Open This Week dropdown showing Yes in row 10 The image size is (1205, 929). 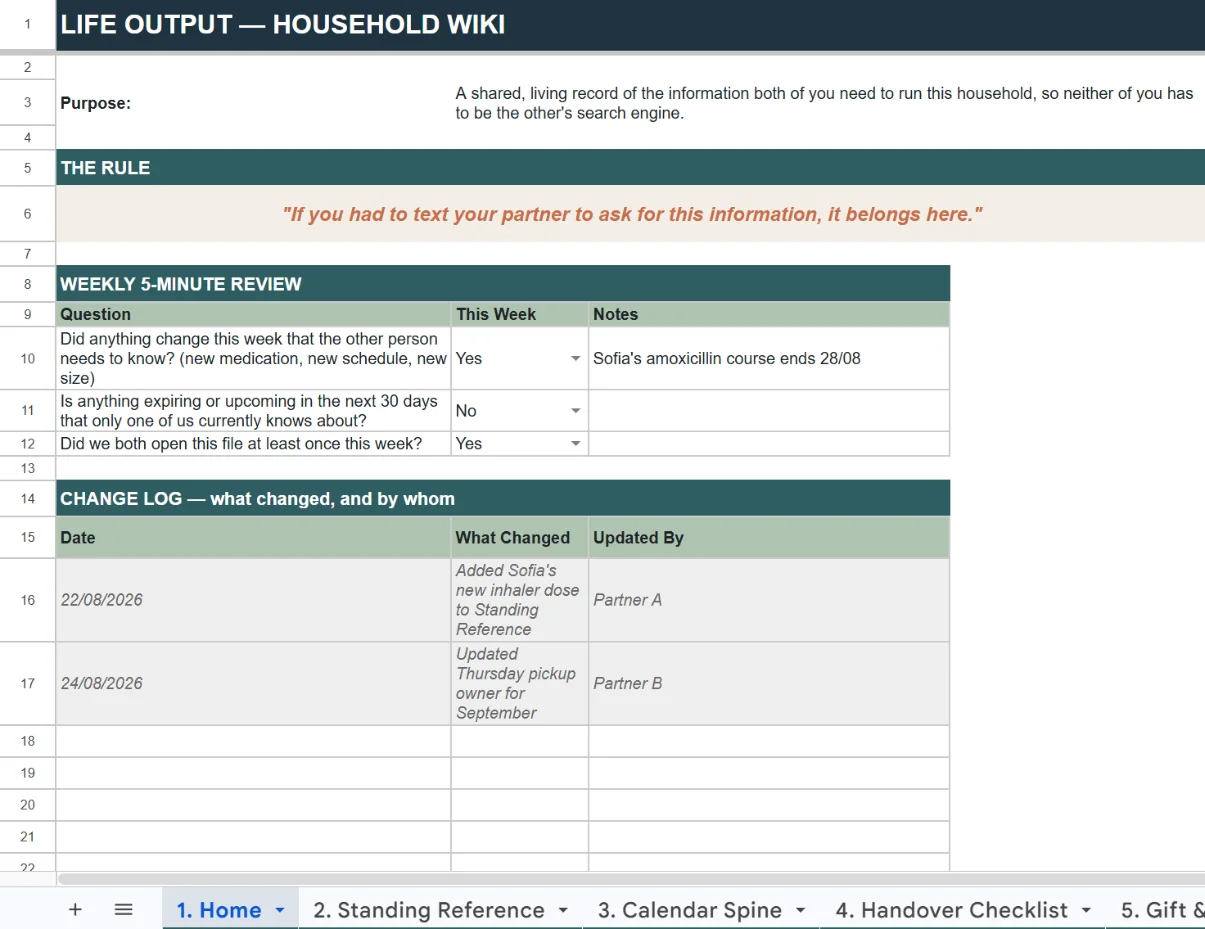point(575,358)
